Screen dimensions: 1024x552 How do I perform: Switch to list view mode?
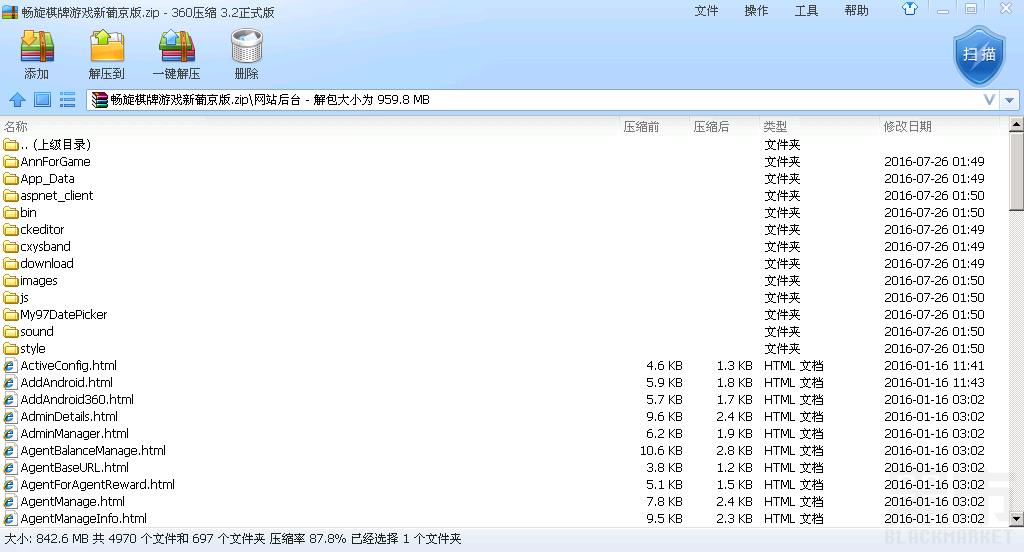click(67, 99)
